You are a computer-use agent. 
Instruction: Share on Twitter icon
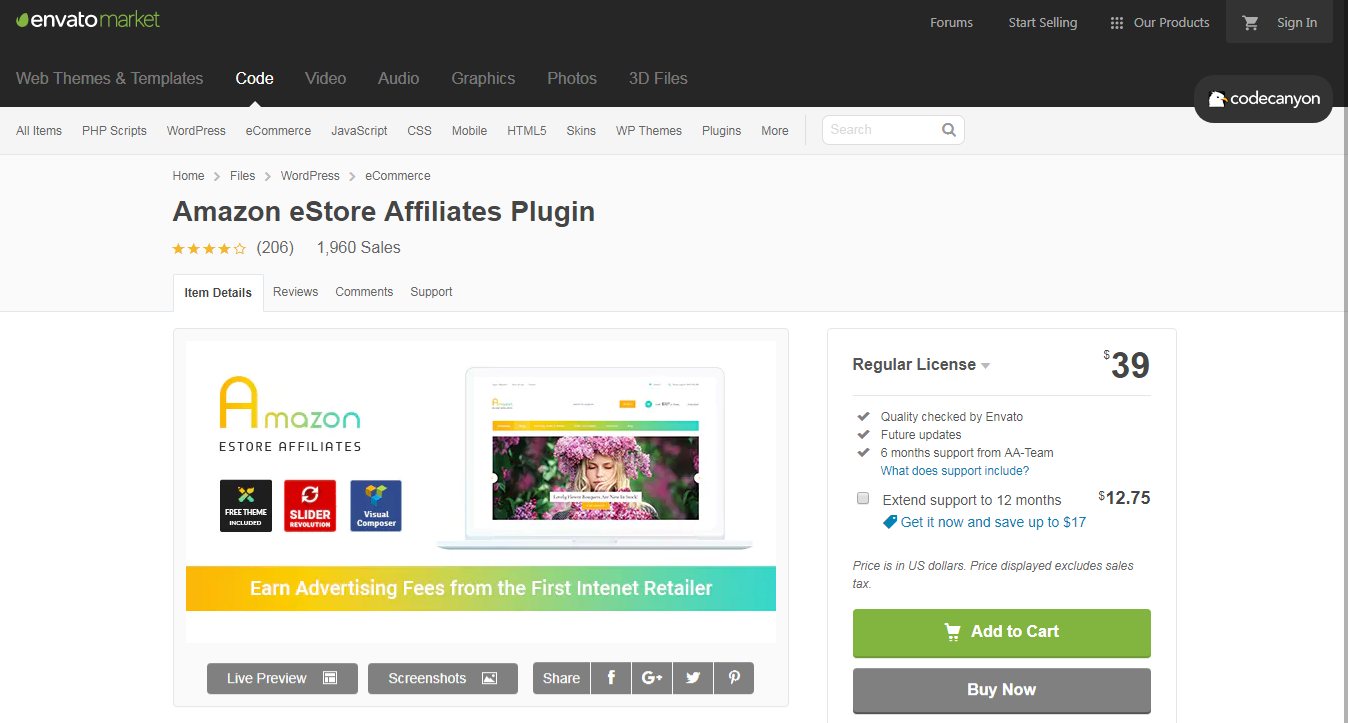693,678
